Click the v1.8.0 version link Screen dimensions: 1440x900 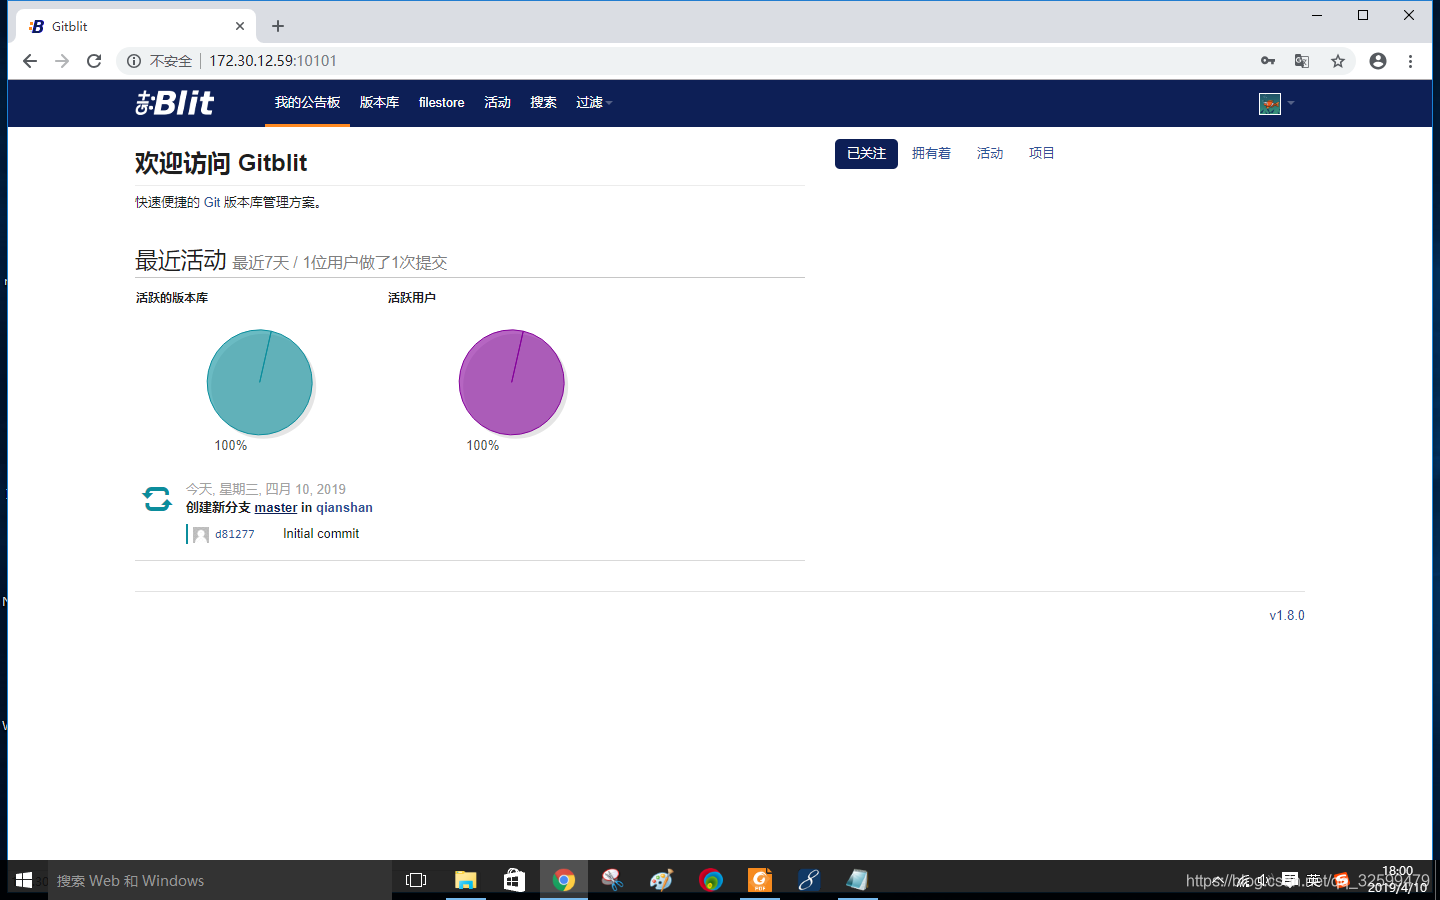[1287, 615]
